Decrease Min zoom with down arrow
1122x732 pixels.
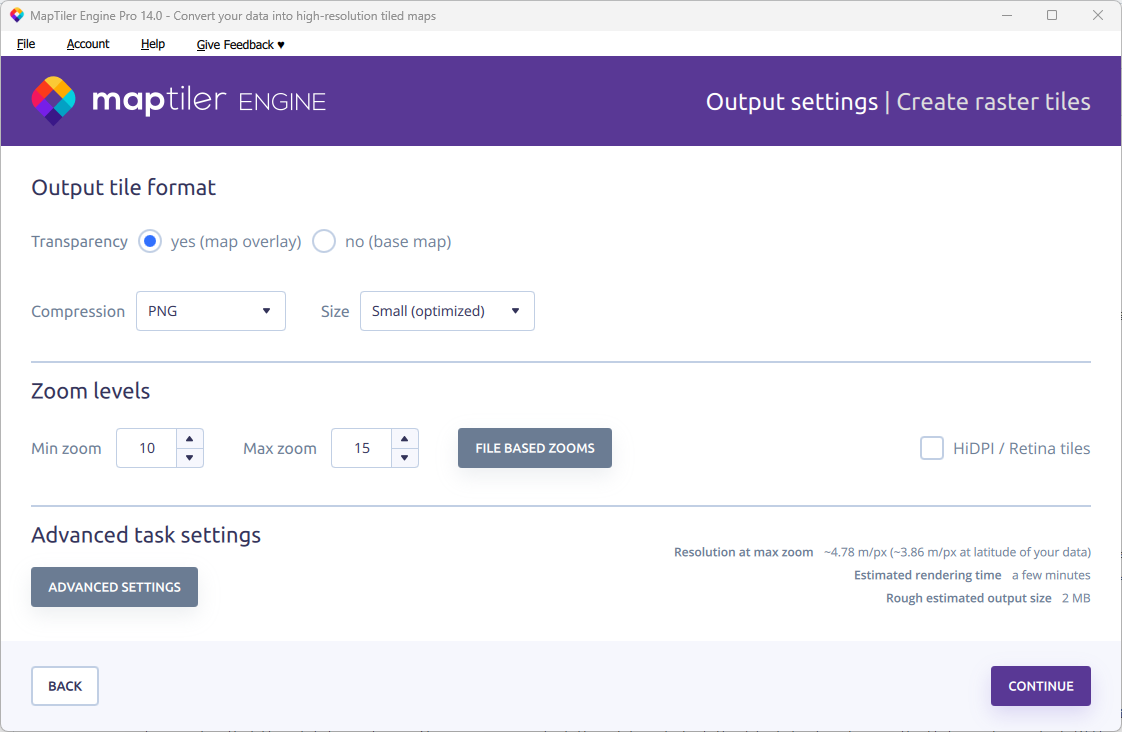[x=190, y=458]
